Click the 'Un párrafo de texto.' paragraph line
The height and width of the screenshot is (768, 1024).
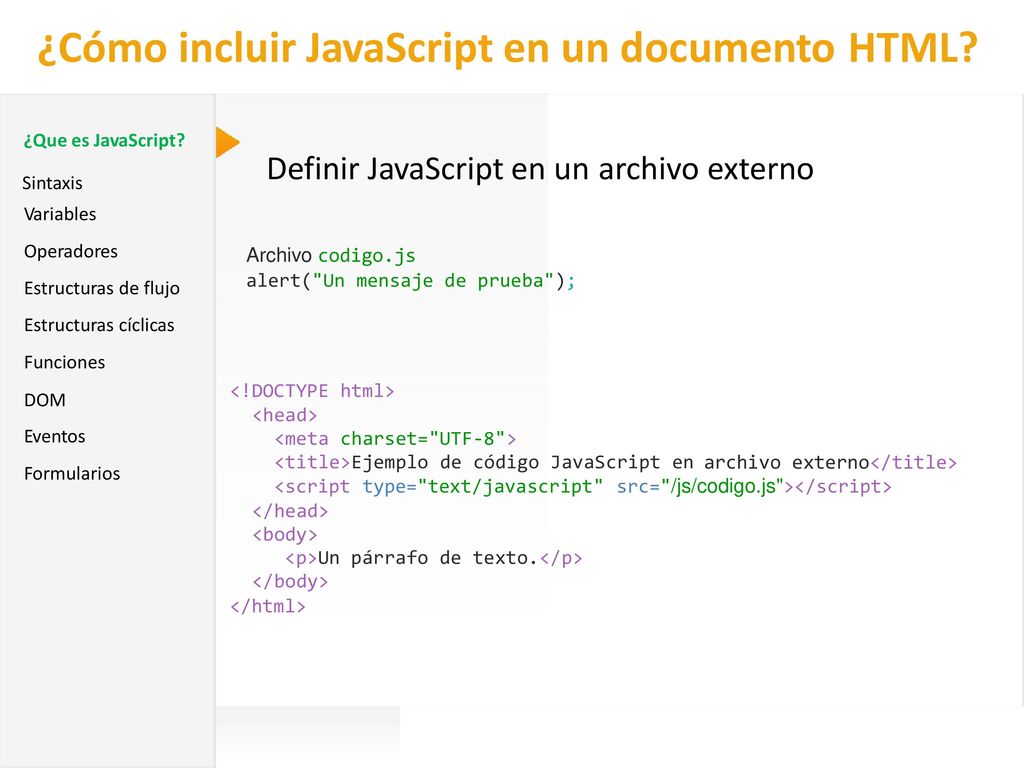(x=434, y=558)
